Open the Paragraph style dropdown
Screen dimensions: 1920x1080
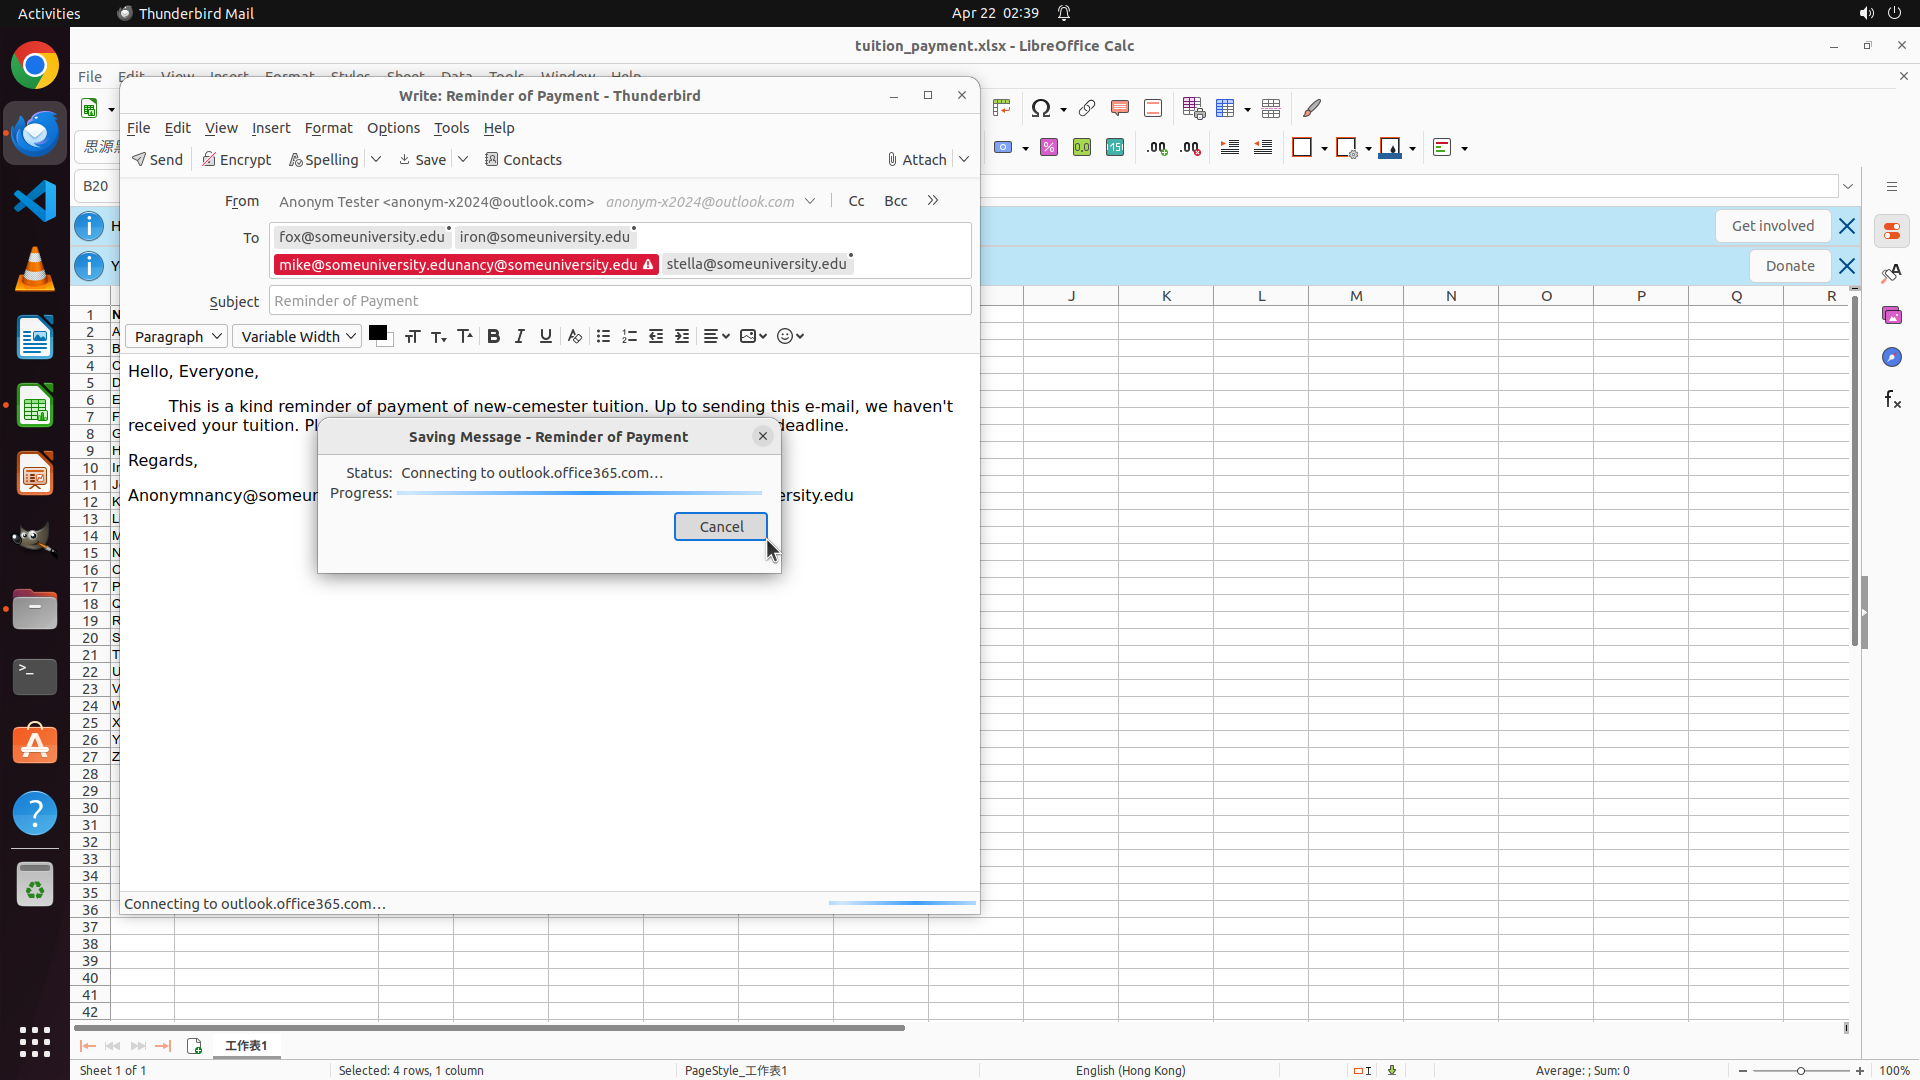[176, 336]
